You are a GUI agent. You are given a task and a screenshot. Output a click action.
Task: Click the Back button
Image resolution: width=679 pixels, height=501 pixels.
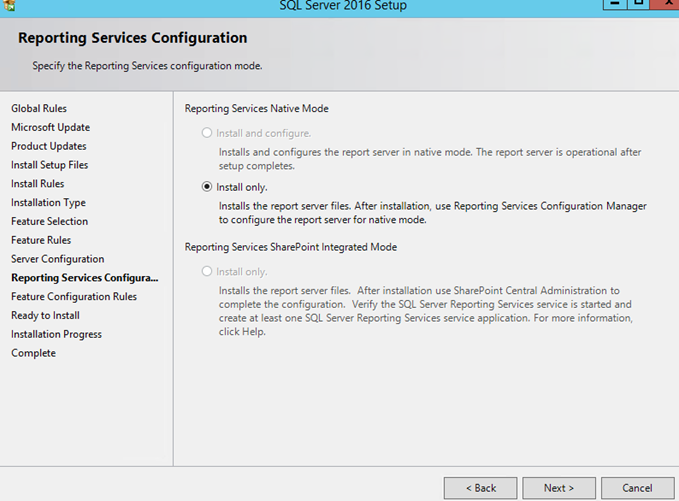point(480,488)
